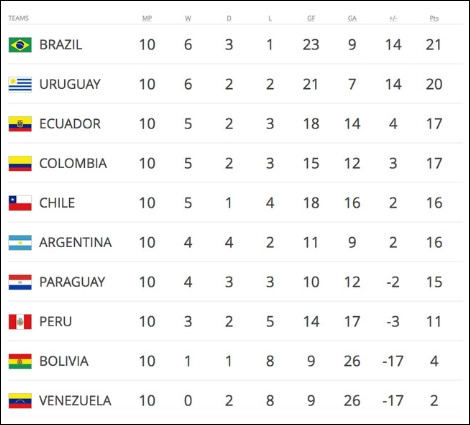
Task: Click the Uruguay flag icon
Action: [20, 84]
